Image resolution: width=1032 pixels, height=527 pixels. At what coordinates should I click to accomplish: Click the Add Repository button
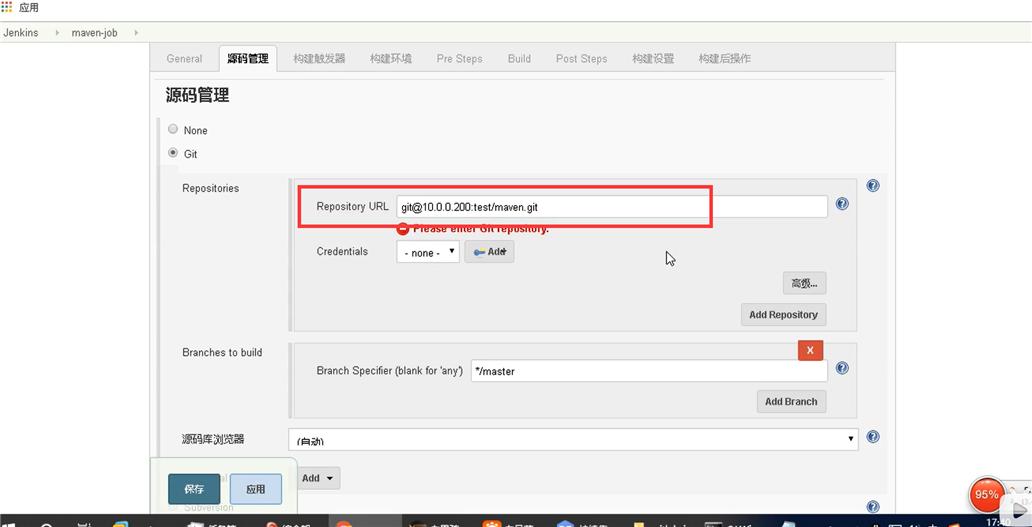tap(783, 314)
